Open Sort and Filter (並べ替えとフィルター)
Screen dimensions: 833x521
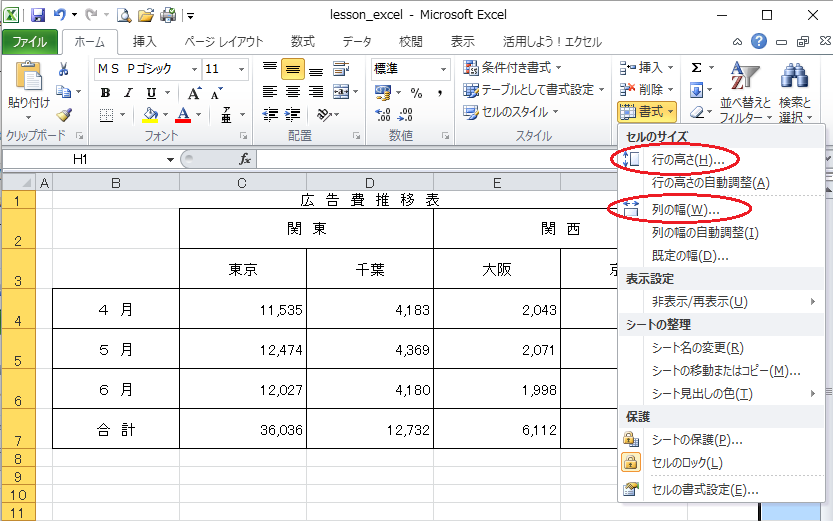pyautogui.click(x=745, y=92)
